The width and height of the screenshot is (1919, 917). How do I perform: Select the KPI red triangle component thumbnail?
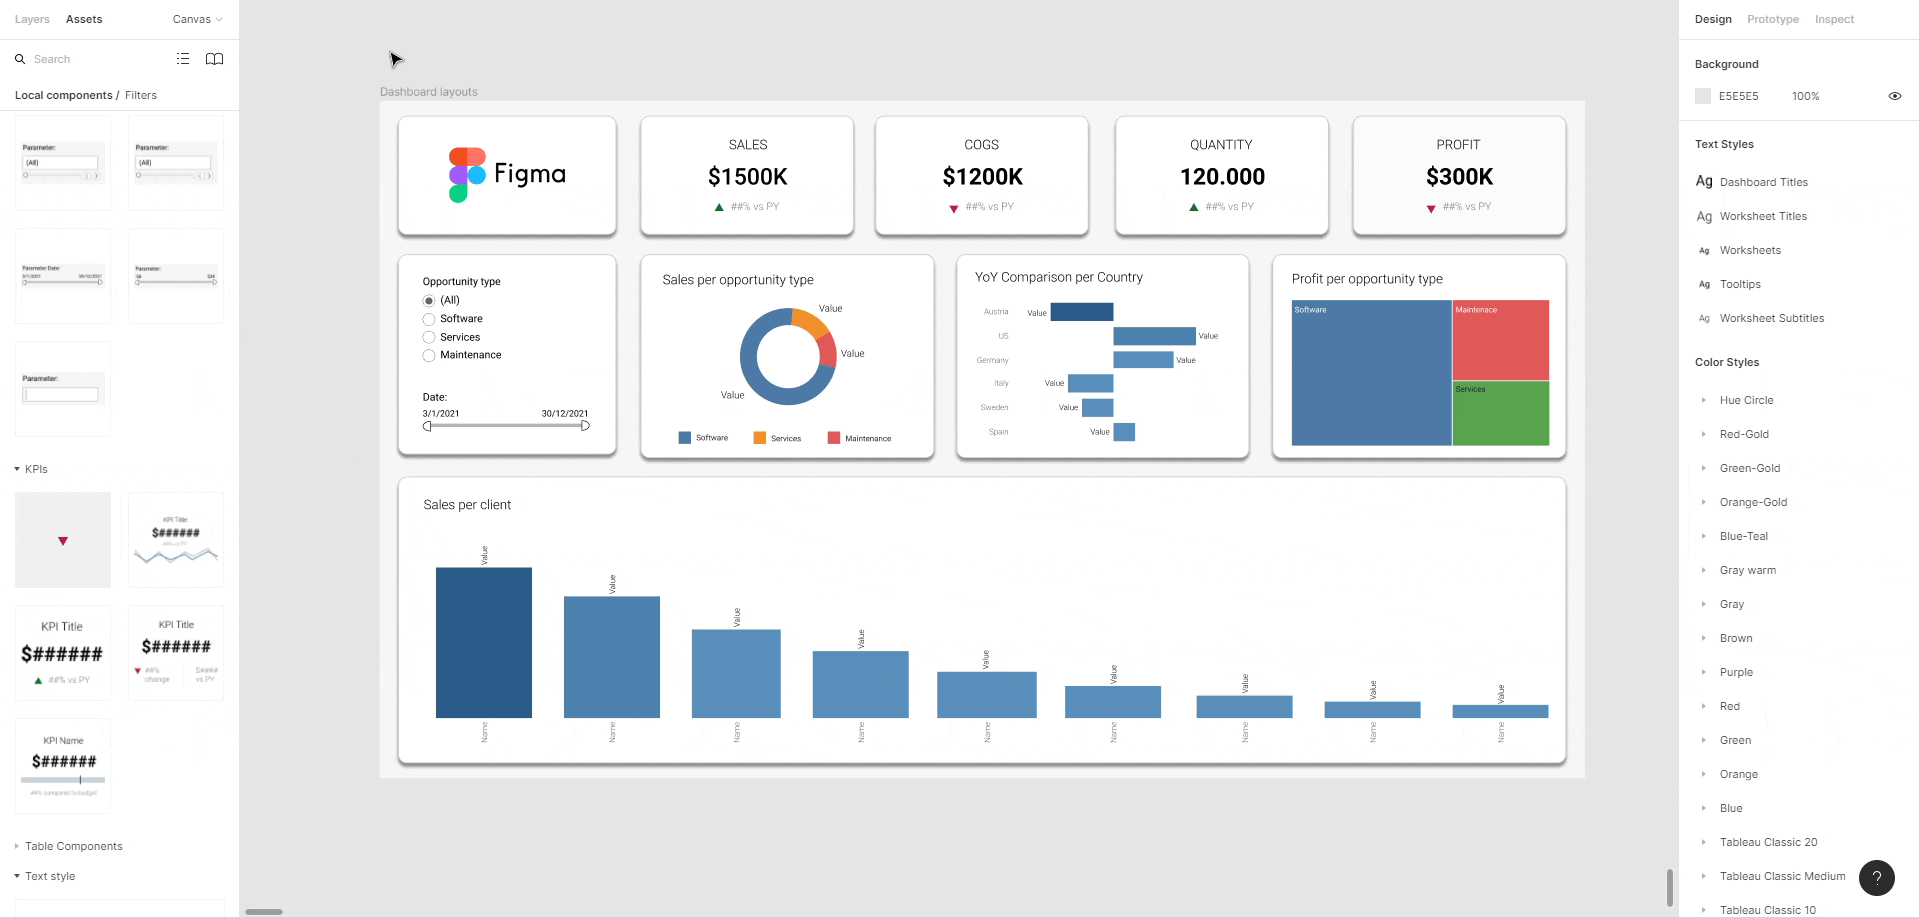click(63, 540)
